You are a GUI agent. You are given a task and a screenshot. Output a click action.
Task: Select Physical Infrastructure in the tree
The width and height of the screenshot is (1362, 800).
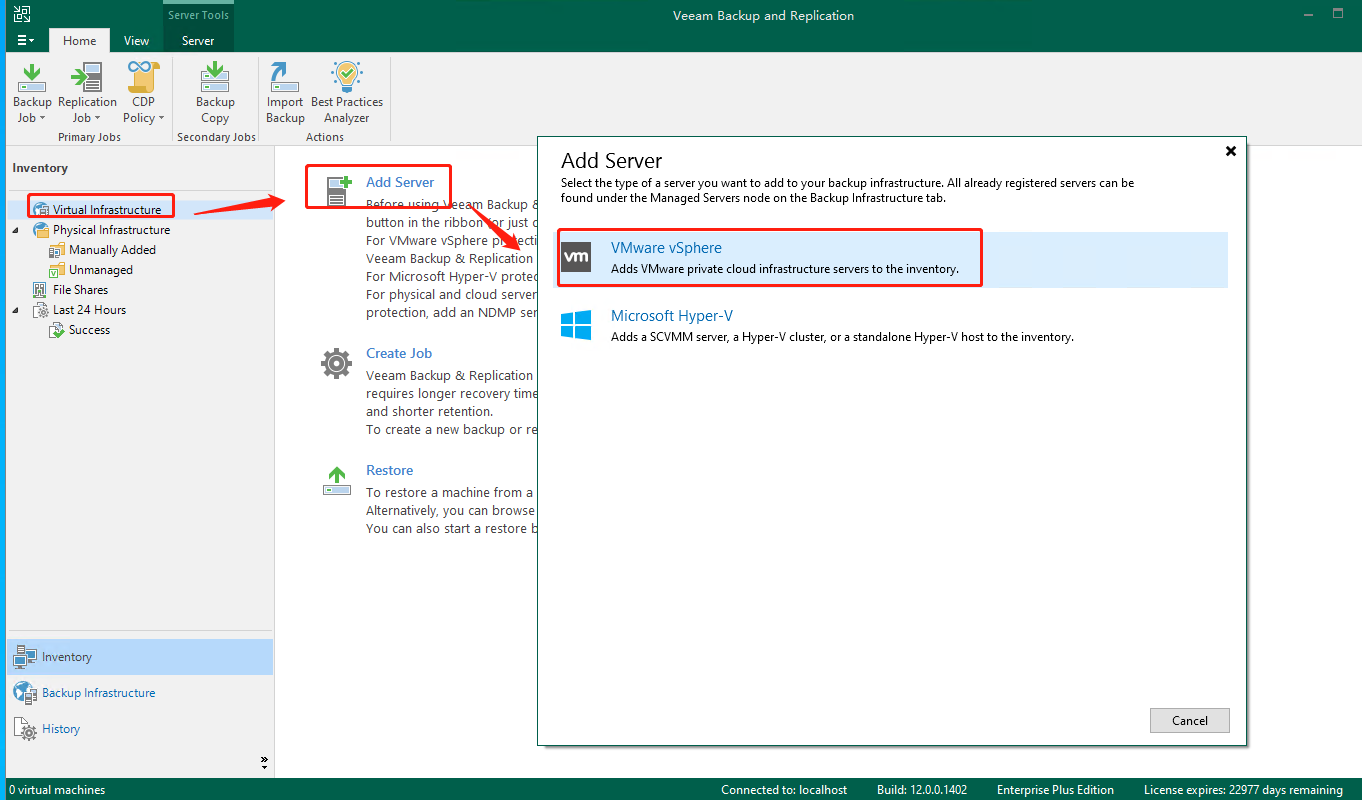point(112,230)
